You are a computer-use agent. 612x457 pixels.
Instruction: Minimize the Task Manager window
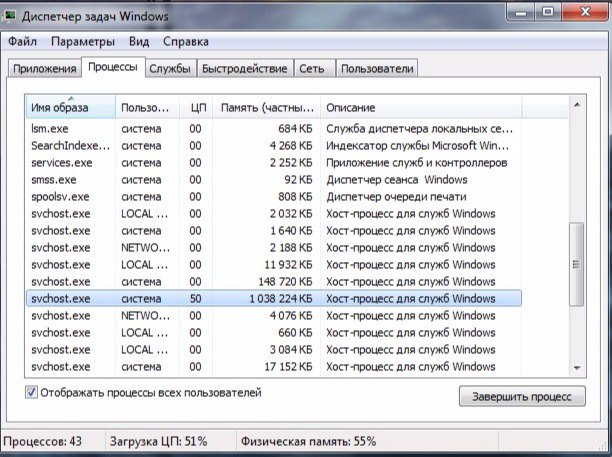(521, 12)
